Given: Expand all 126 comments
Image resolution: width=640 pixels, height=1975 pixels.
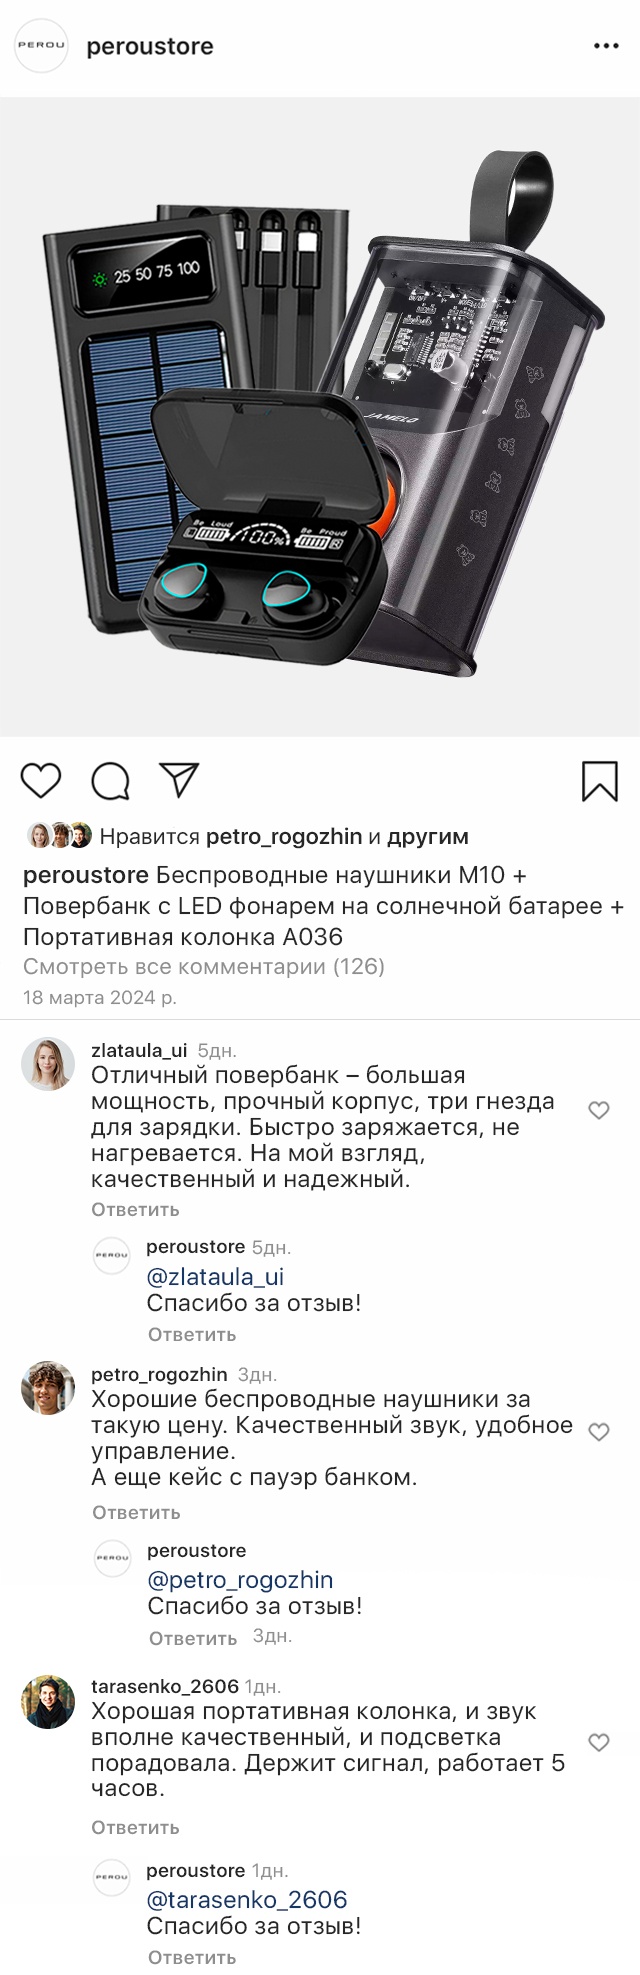Looking at the screenshot, I should [204, 967].
